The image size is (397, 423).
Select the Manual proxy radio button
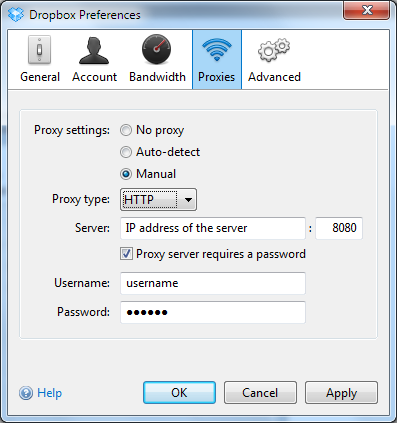click(x=126, y=174)
